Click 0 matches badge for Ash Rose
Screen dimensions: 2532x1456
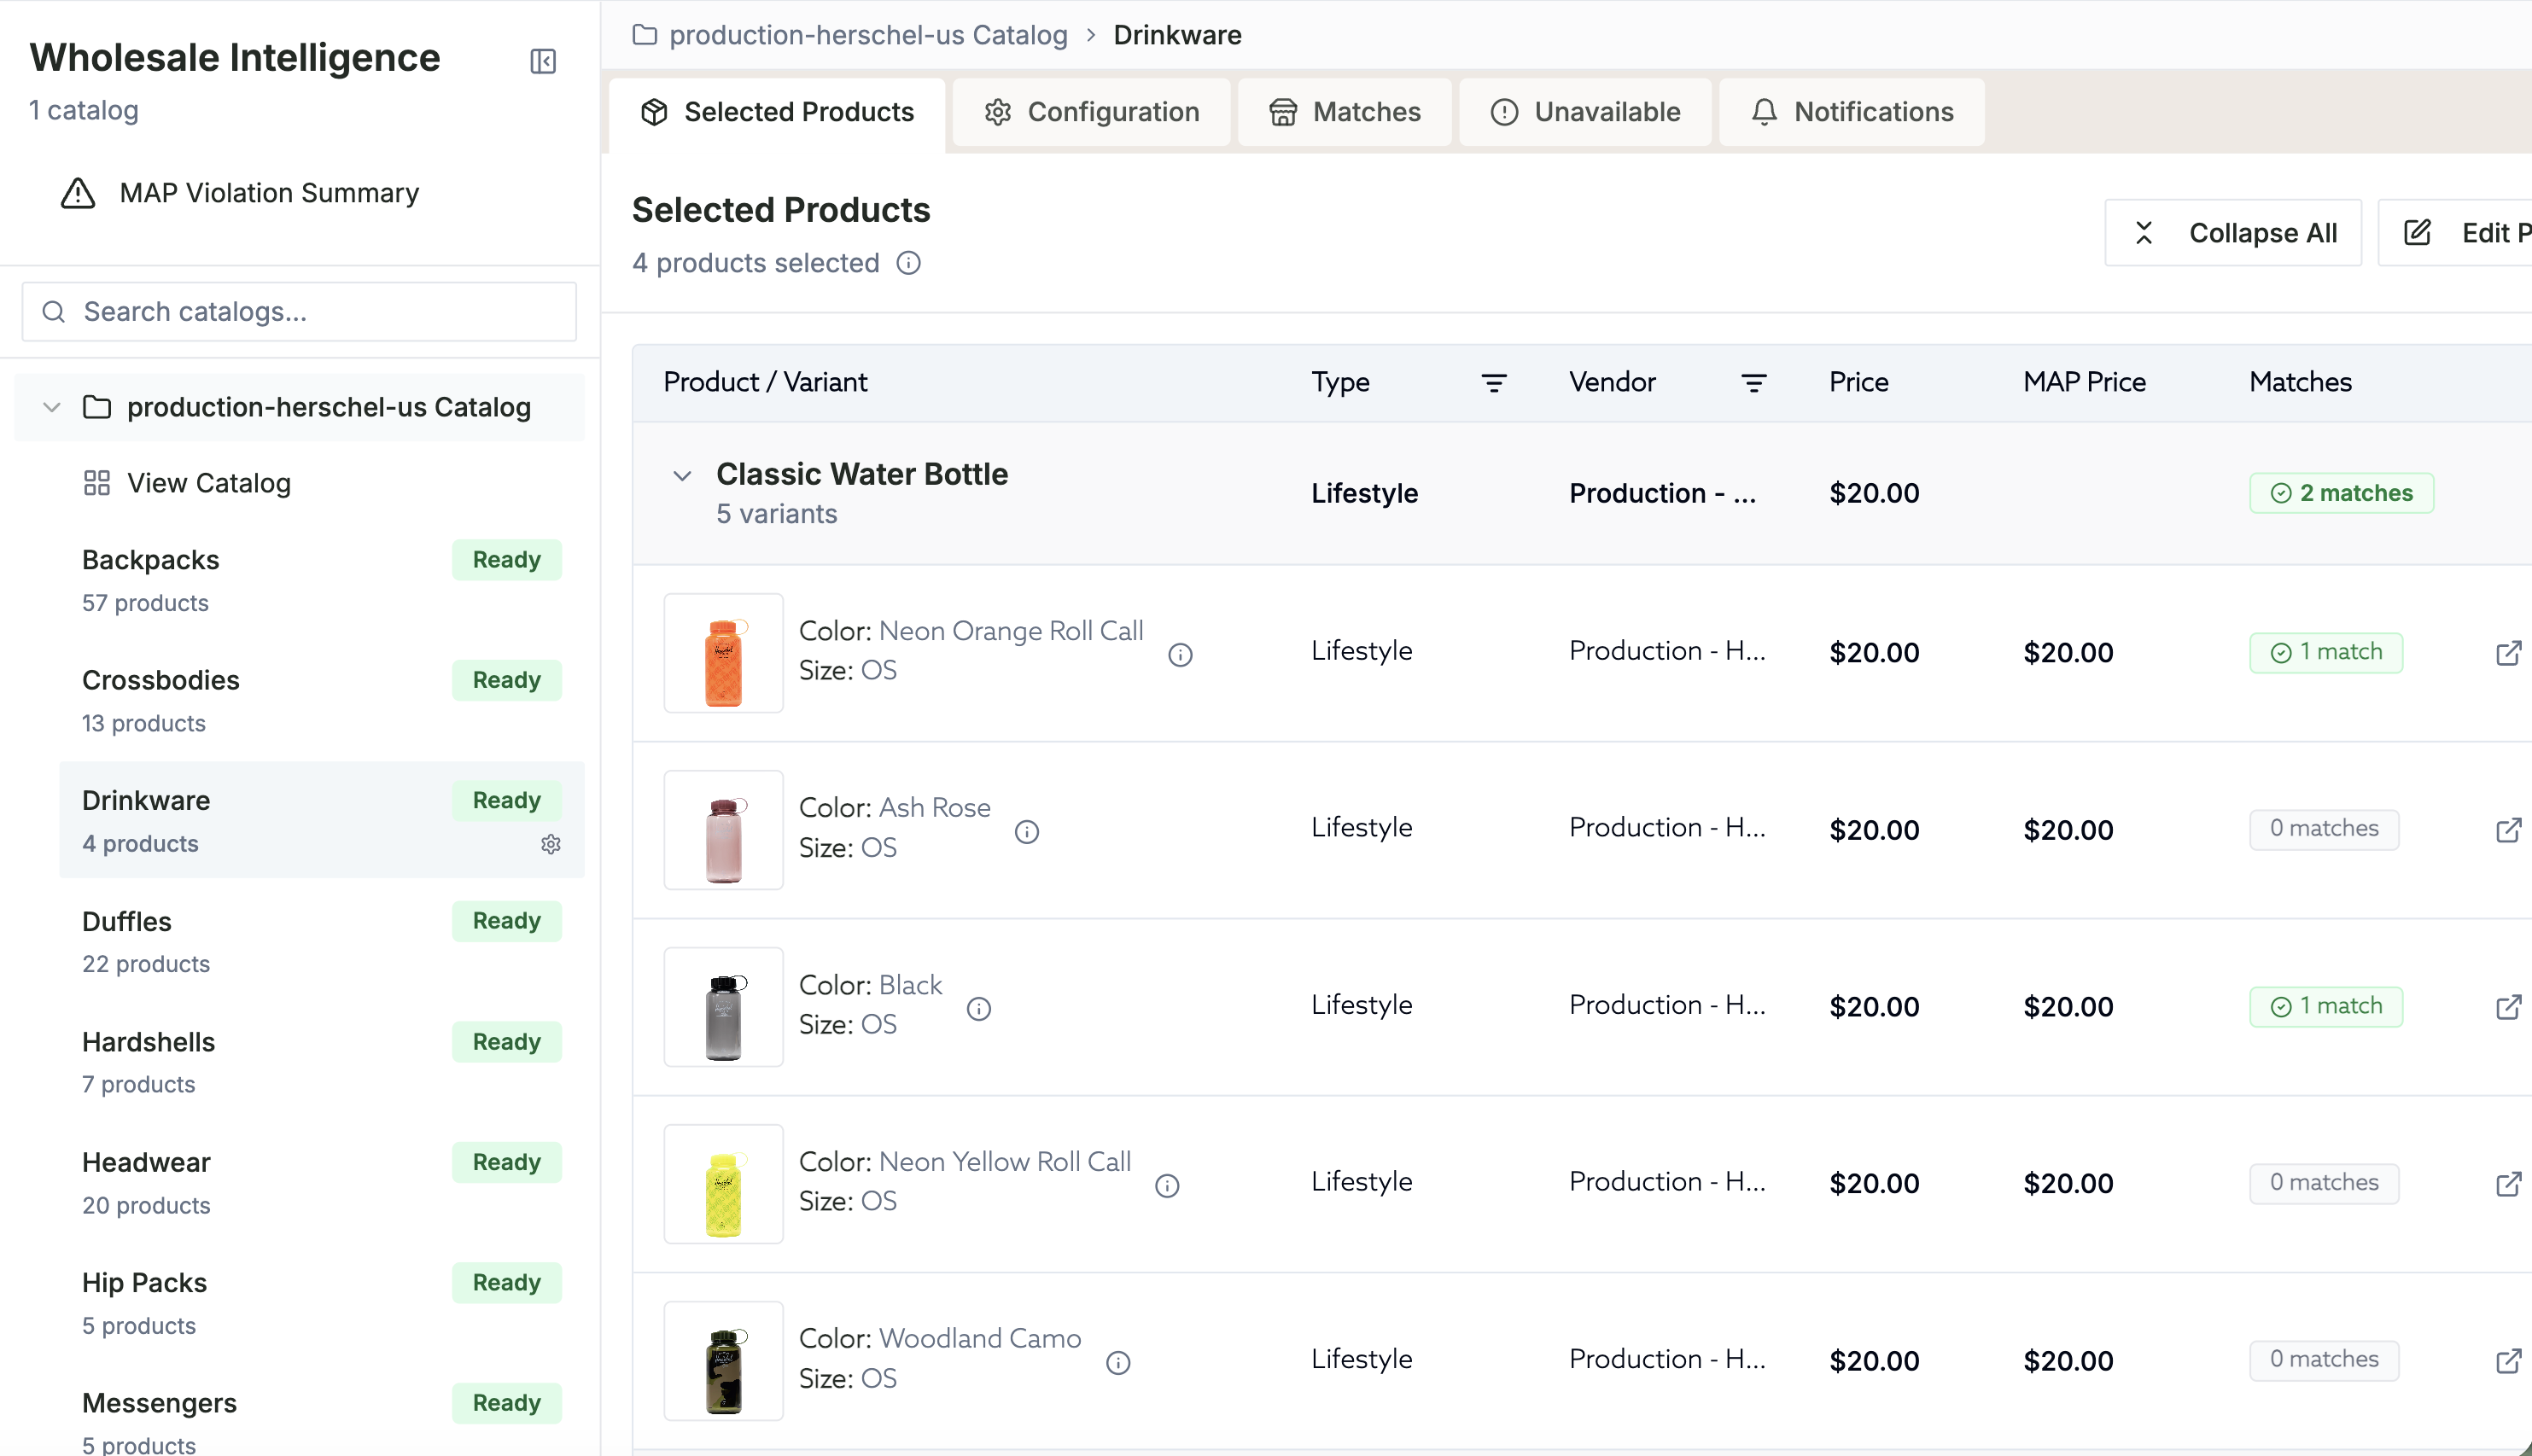(x=2324, y=829)
